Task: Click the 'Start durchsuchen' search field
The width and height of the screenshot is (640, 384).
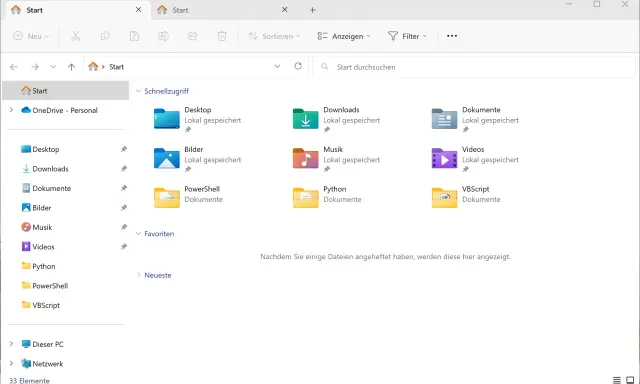Action: click(474, 67)
